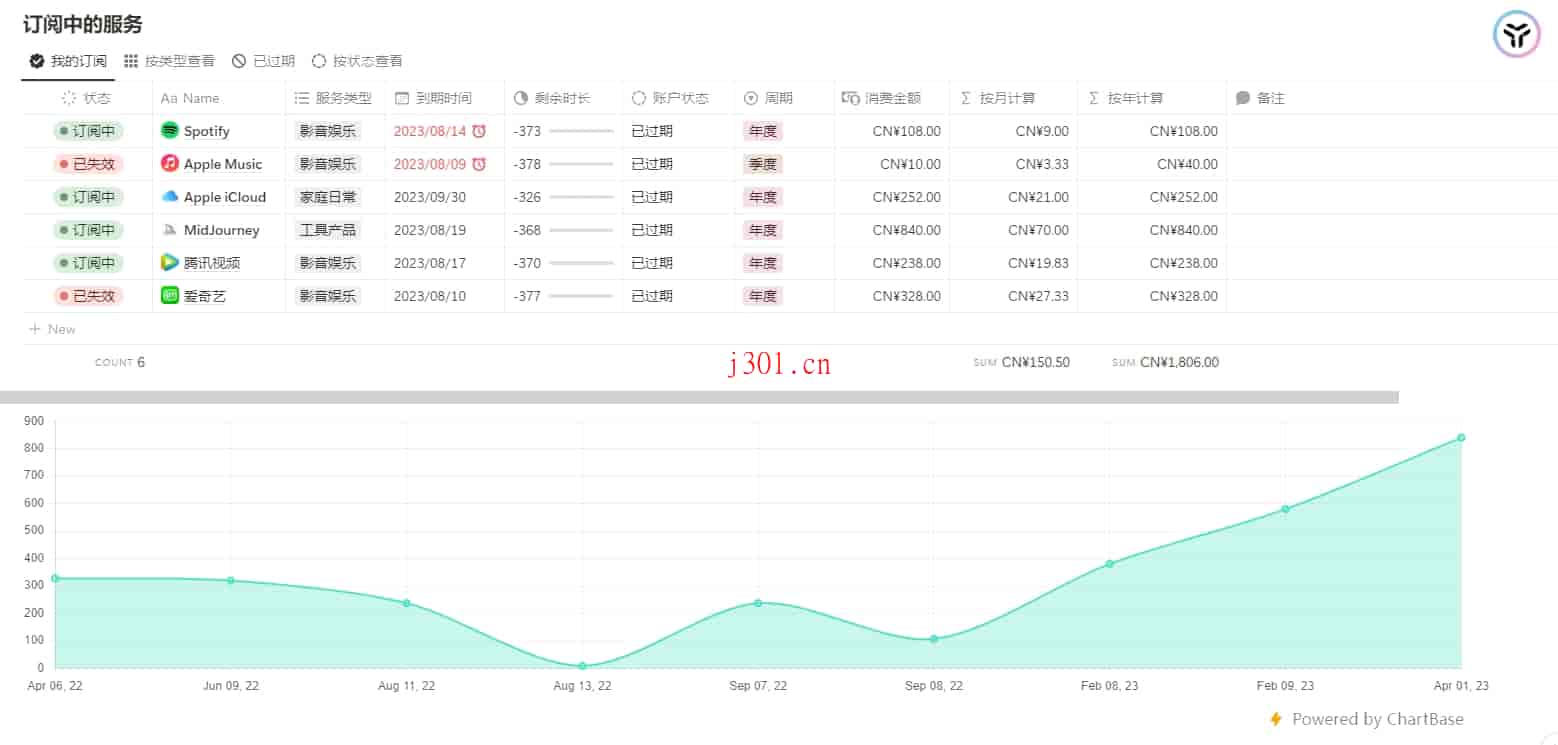Click the date 2023/08/19 cell
1558x745 pixels.
[x=430, y=230]
